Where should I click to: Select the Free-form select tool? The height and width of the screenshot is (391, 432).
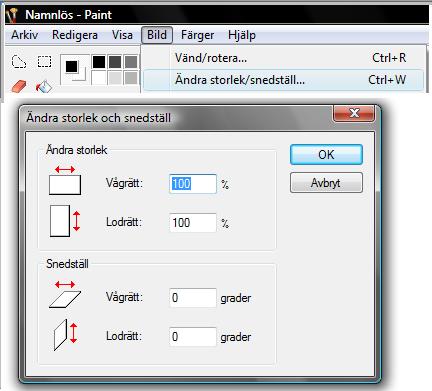pyautogui.click(x=19, y=62)
